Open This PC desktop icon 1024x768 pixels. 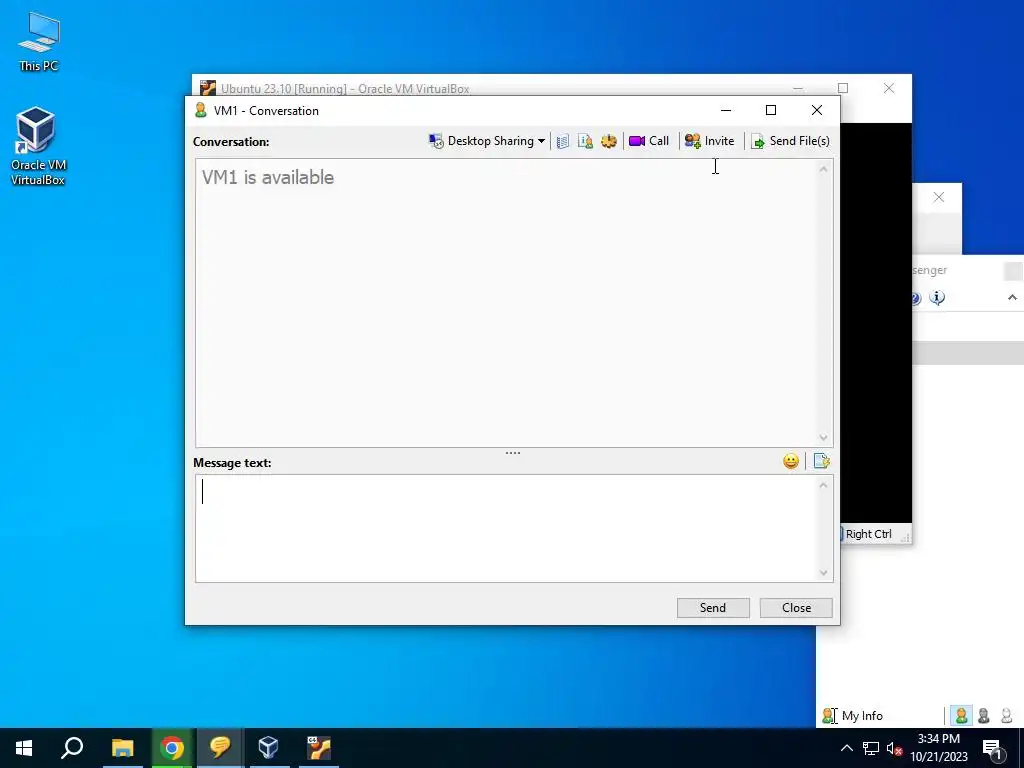coord(39,42)
